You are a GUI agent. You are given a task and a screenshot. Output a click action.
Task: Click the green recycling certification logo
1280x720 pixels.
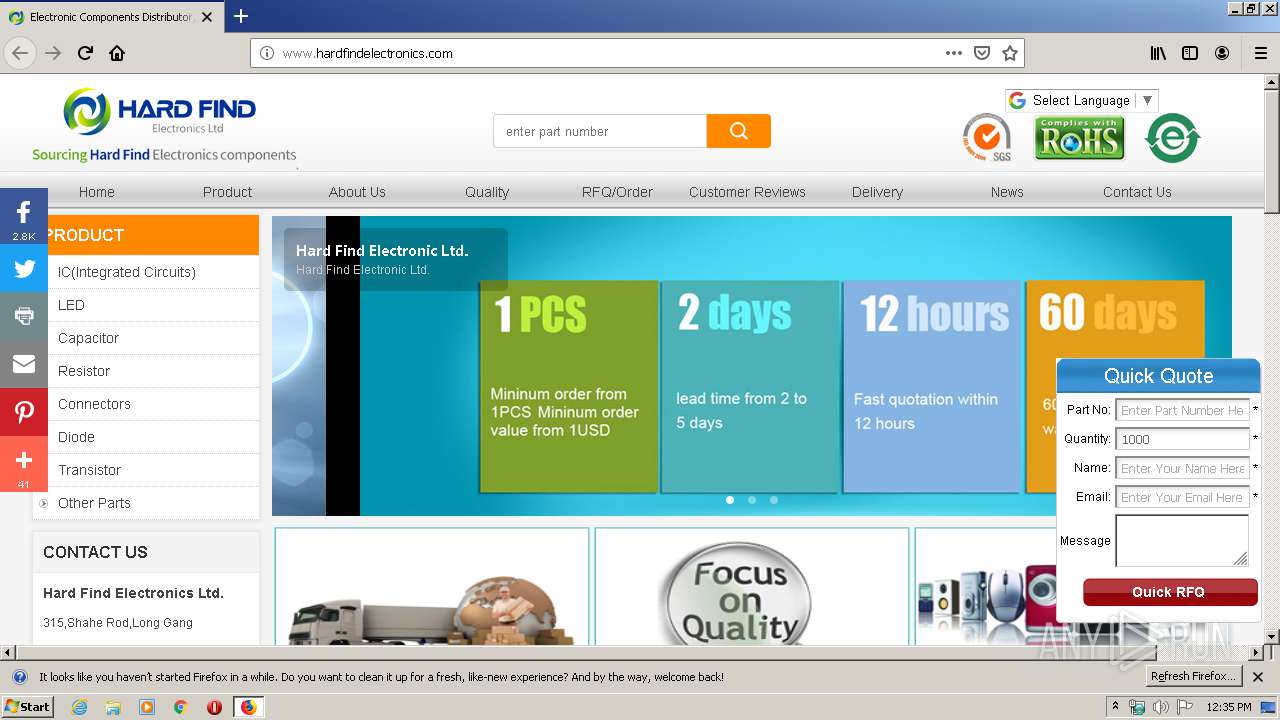[1172, 138]
